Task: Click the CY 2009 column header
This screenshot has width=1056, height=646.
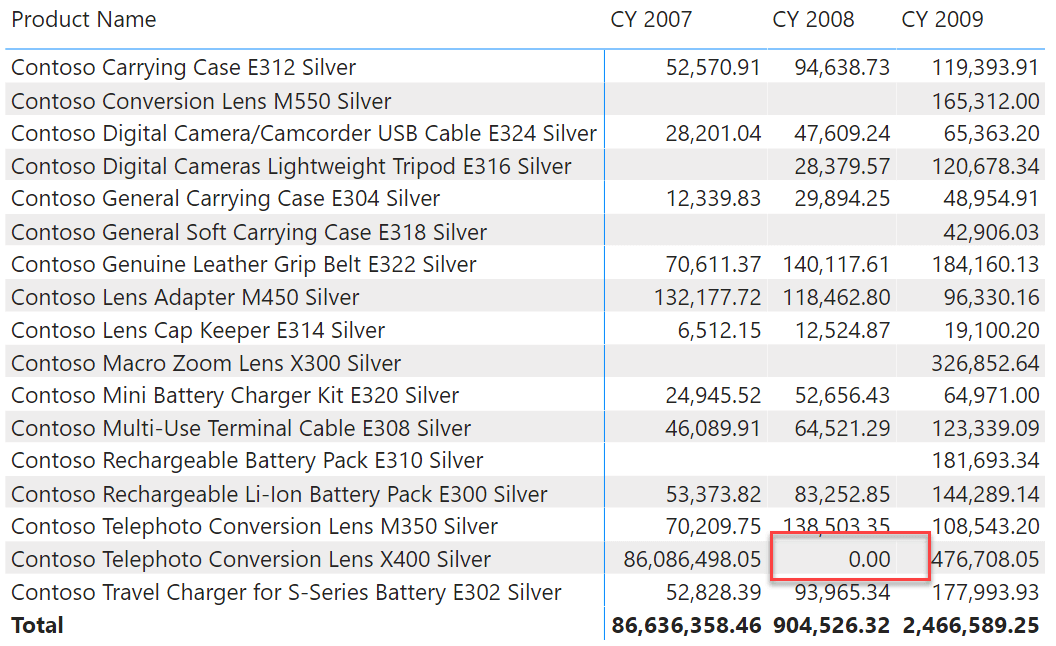Action: tap(942, 20)
